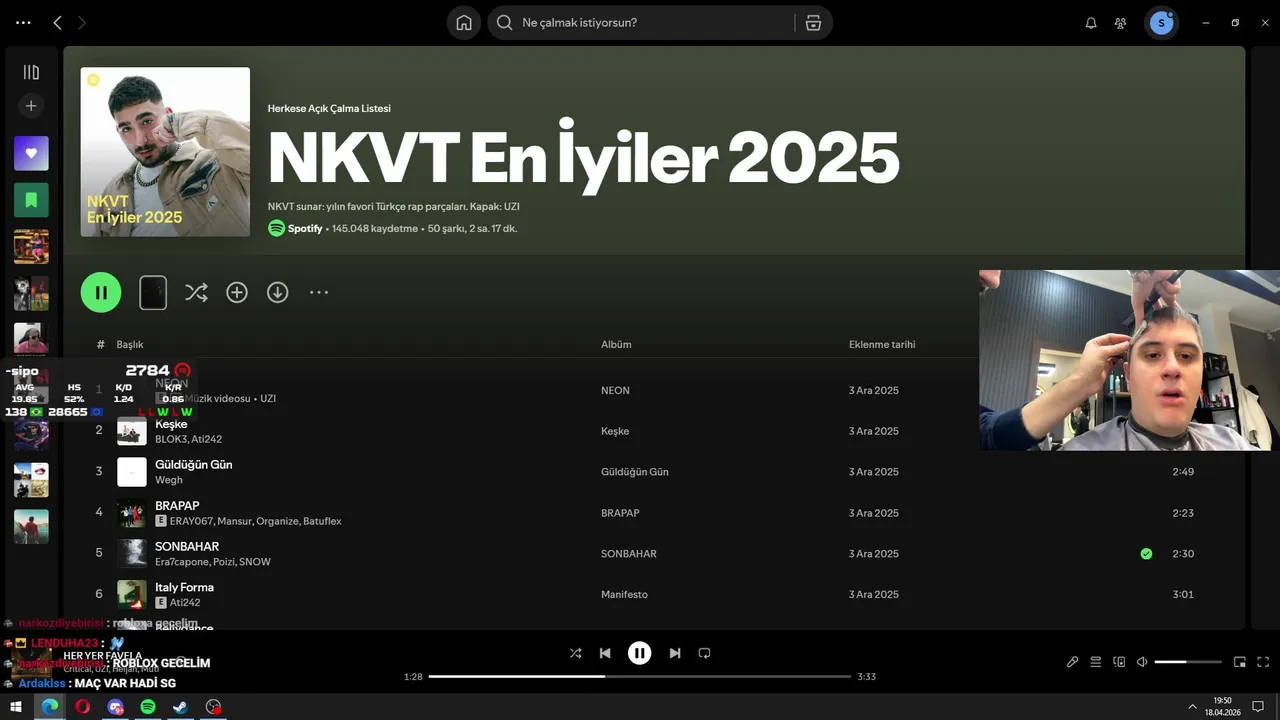Toggle the green saved check on SONBAHAR

tap(1146, 554)
